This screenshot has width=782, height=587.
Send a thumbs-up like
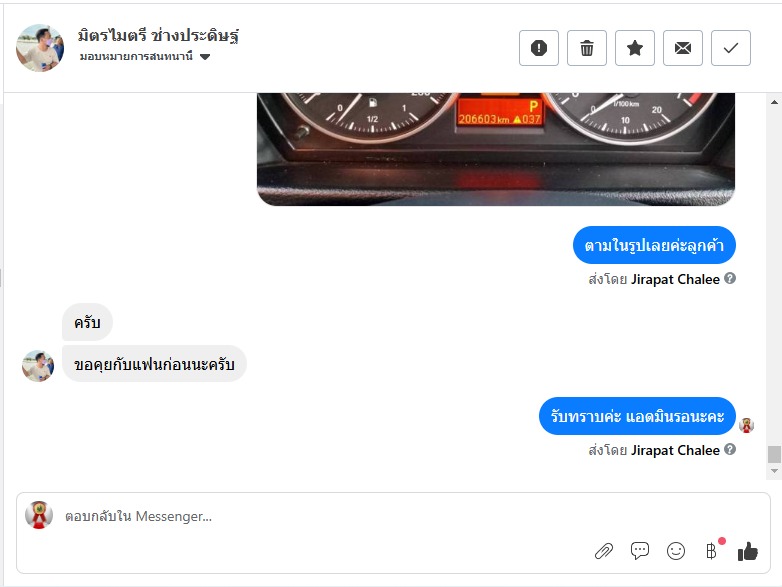click(x=748, y=551)
